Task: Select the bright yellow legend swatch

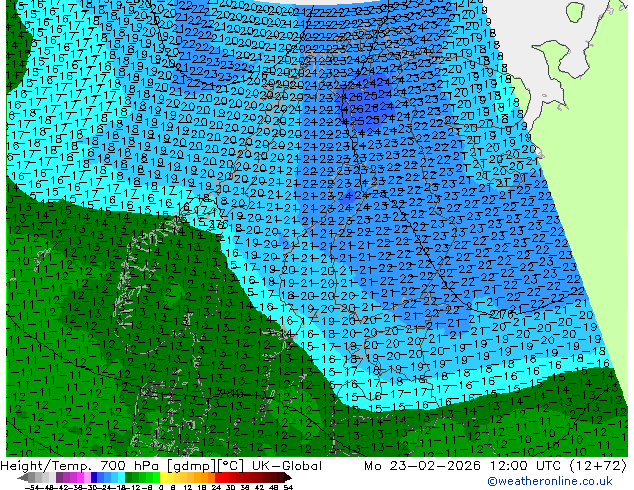Action: point(163,477)
